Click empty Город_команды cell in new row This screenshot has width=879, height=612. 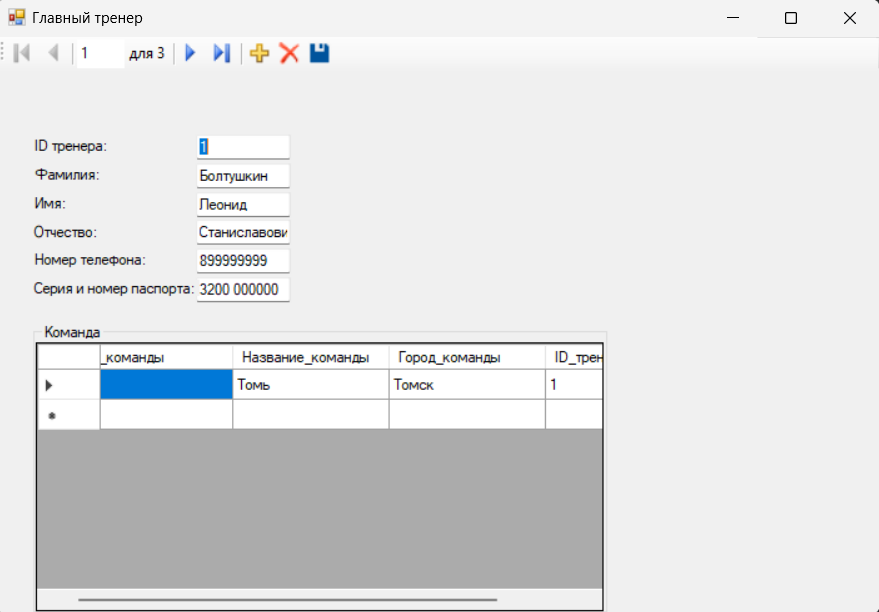click(467, 415)
